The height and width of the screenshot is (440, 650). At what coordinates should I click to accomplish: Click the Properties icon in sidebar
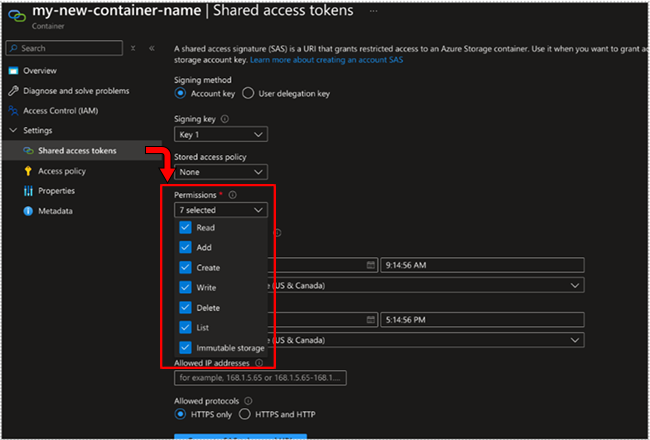click(x=28, y=191)
